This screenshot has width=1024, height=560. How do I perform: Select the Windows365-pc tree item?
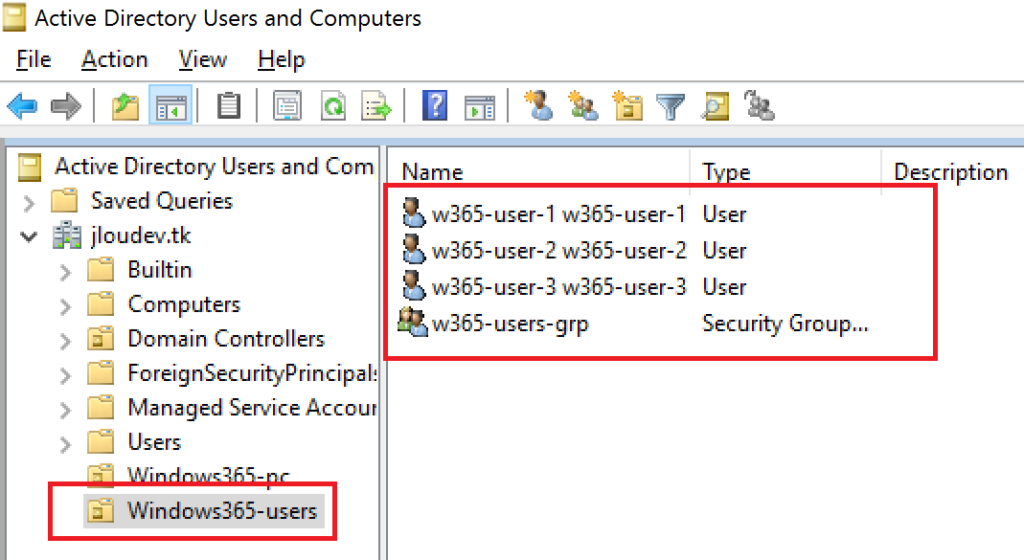point(208,475)
